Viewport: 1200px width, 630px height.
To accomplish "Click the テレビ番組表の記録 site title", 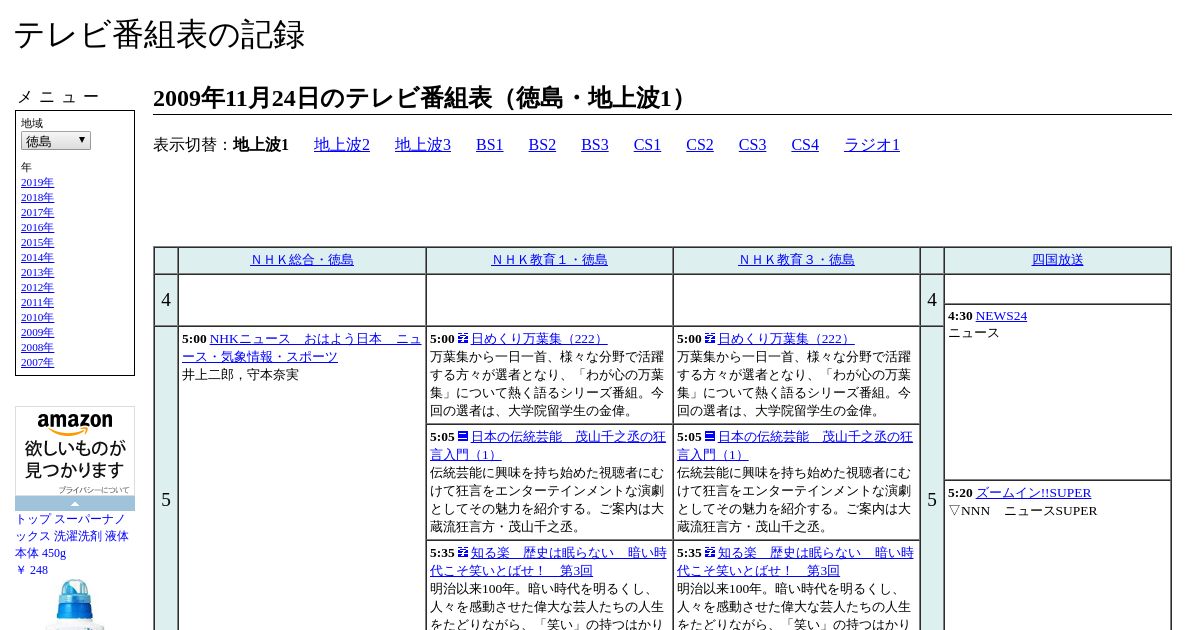I will pos(159,35).
